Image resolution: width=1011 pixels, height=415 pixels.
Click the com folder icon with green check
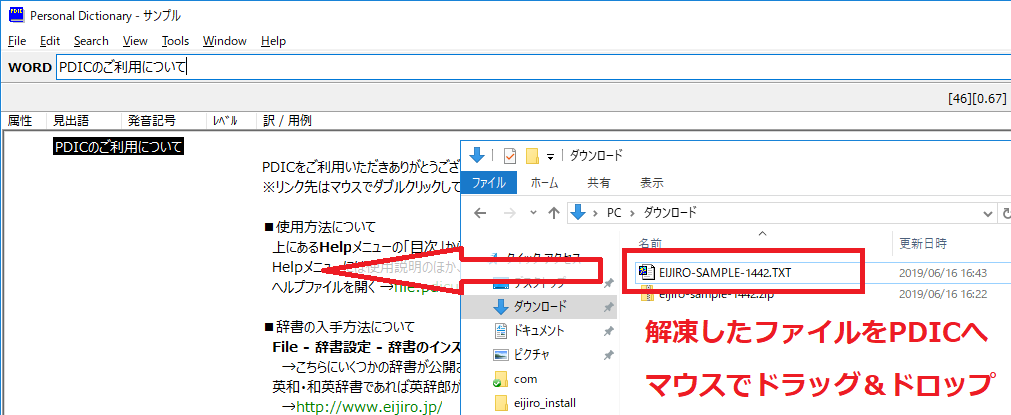pyautogui.click(x=501, y=379)
